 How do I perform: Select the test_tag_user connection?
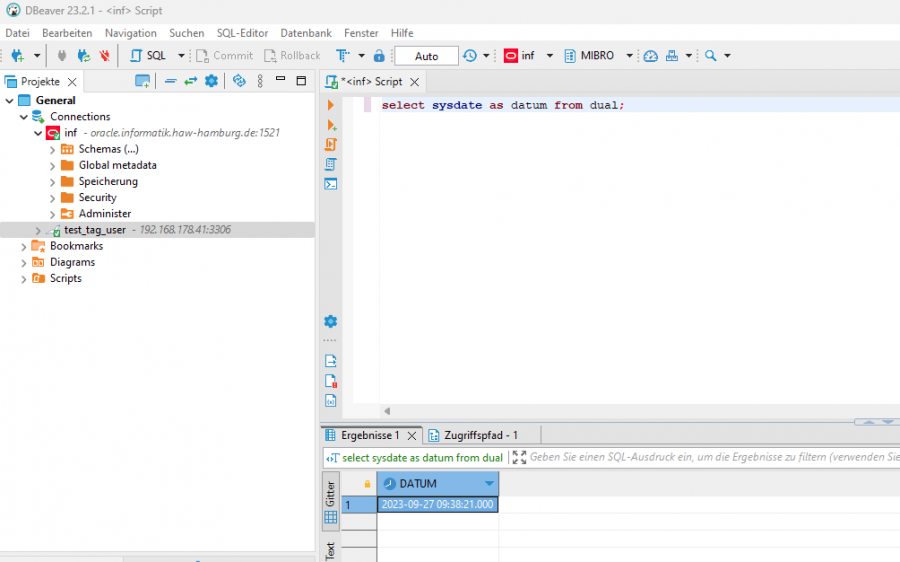pos(94,230)
